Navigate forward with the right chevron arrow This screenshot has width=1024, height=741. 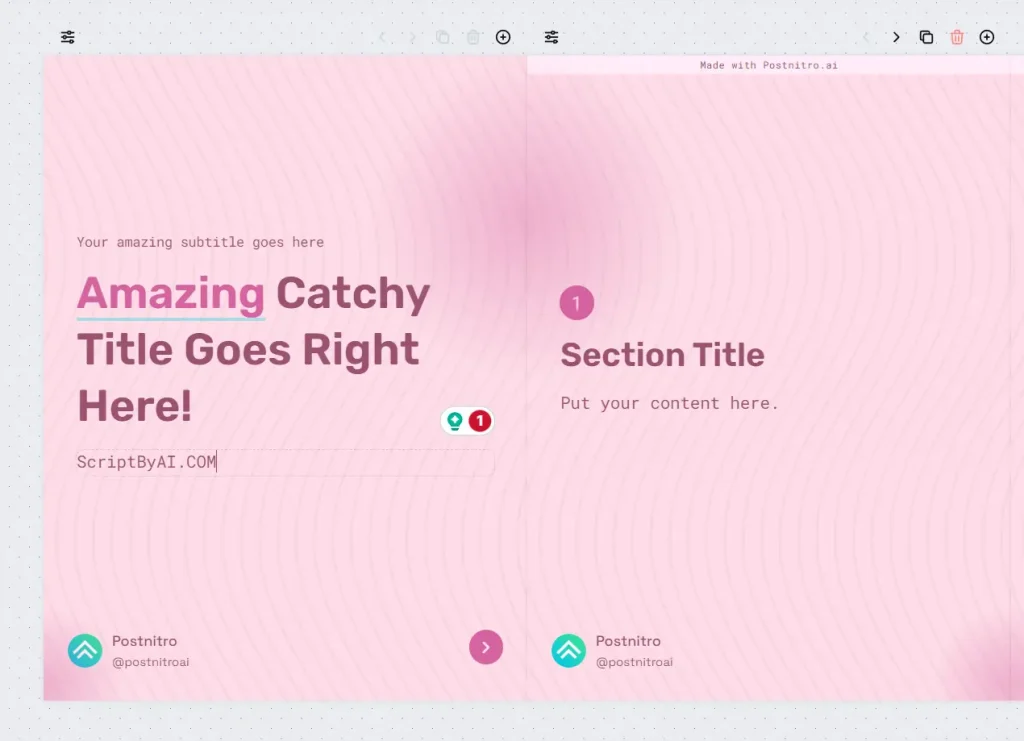(x=897, y=37)
